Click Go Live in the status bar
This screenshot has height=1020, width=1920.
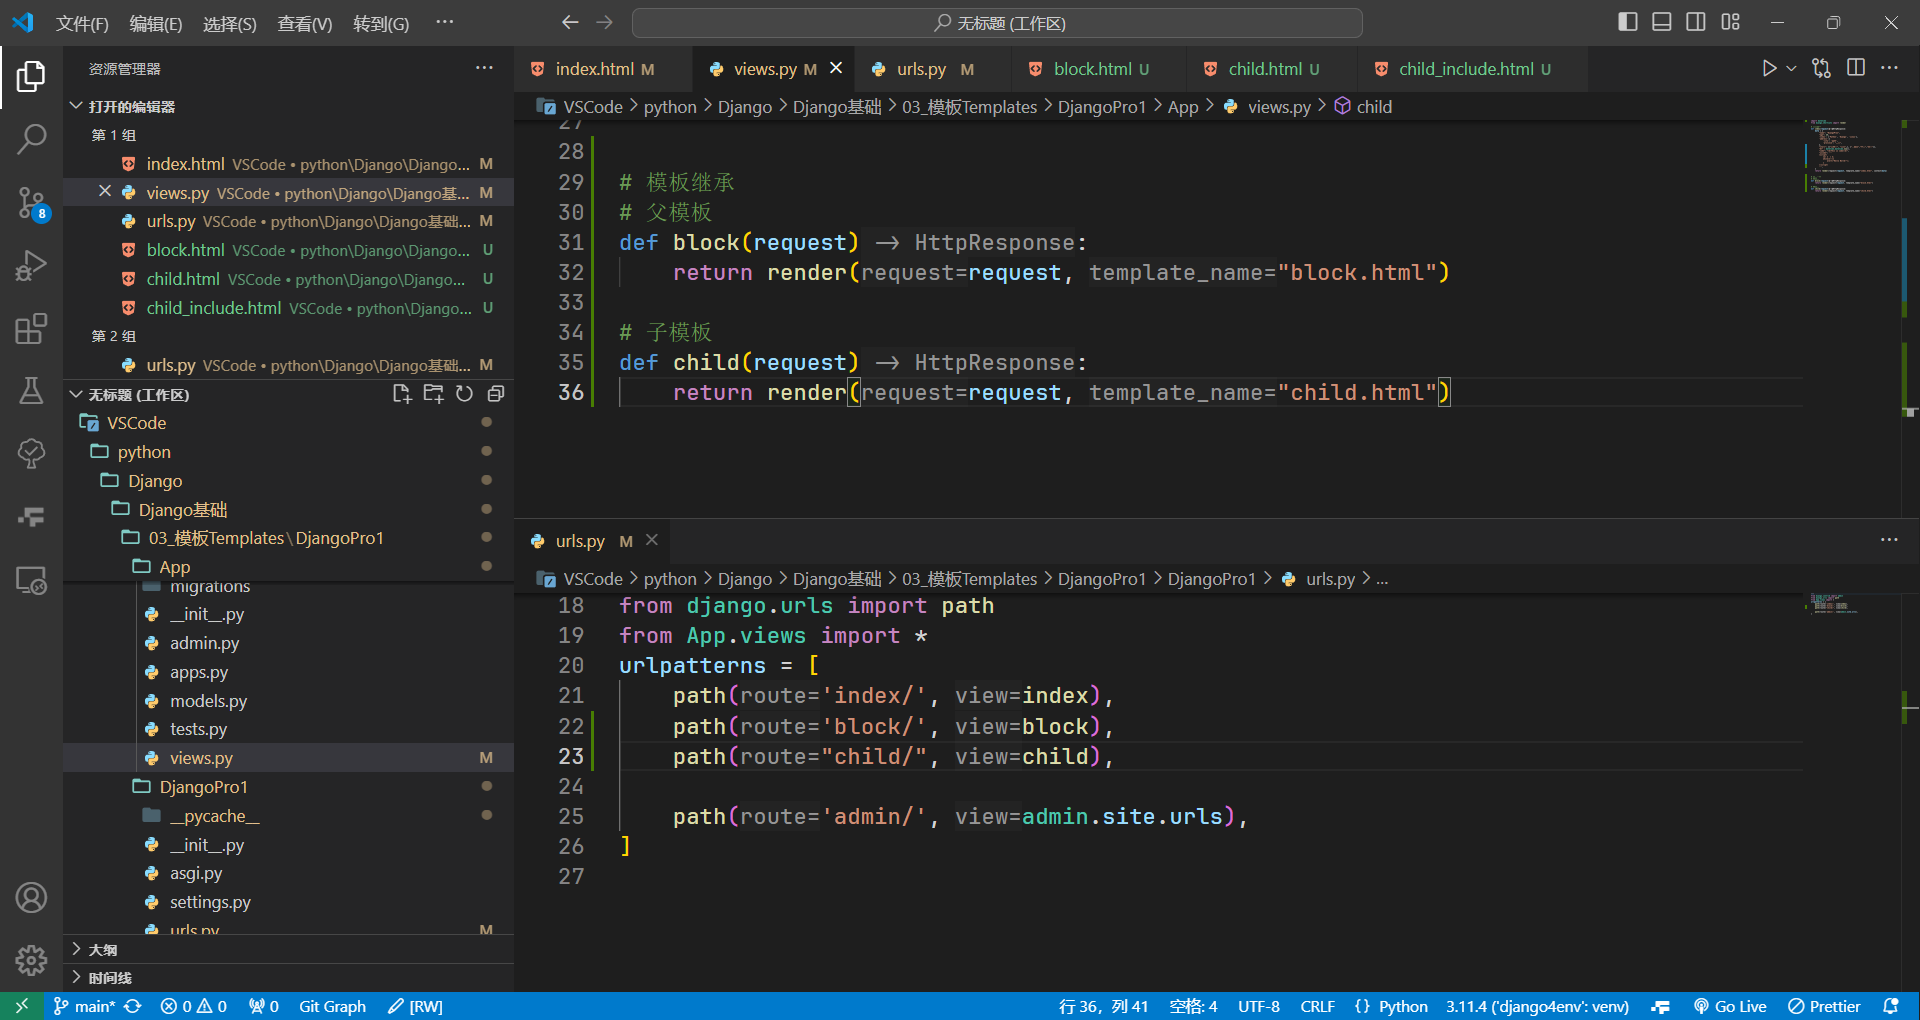pyautogui.click(x=1730, y=1006)
